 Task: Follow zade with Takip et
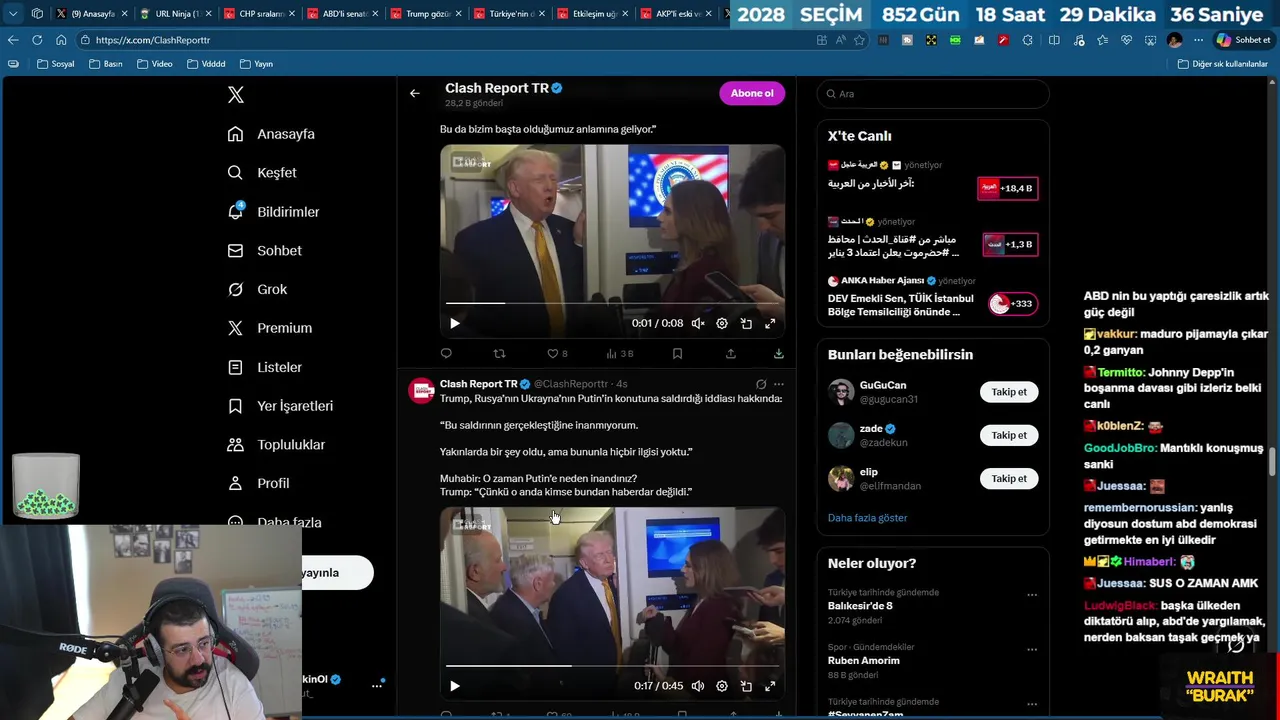(1009, 435)
